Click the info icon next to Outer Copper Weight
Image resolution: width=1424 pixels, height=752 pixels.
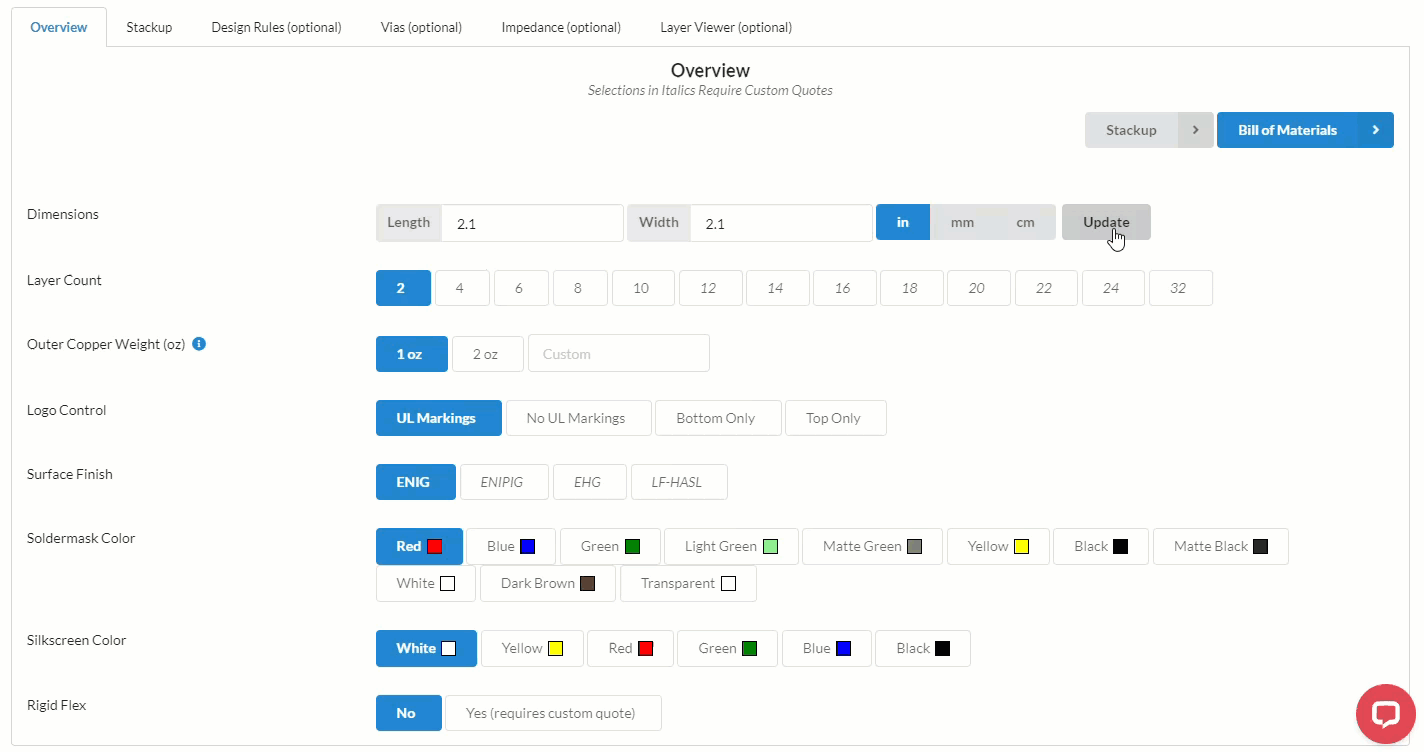click(x=198, y=343)
